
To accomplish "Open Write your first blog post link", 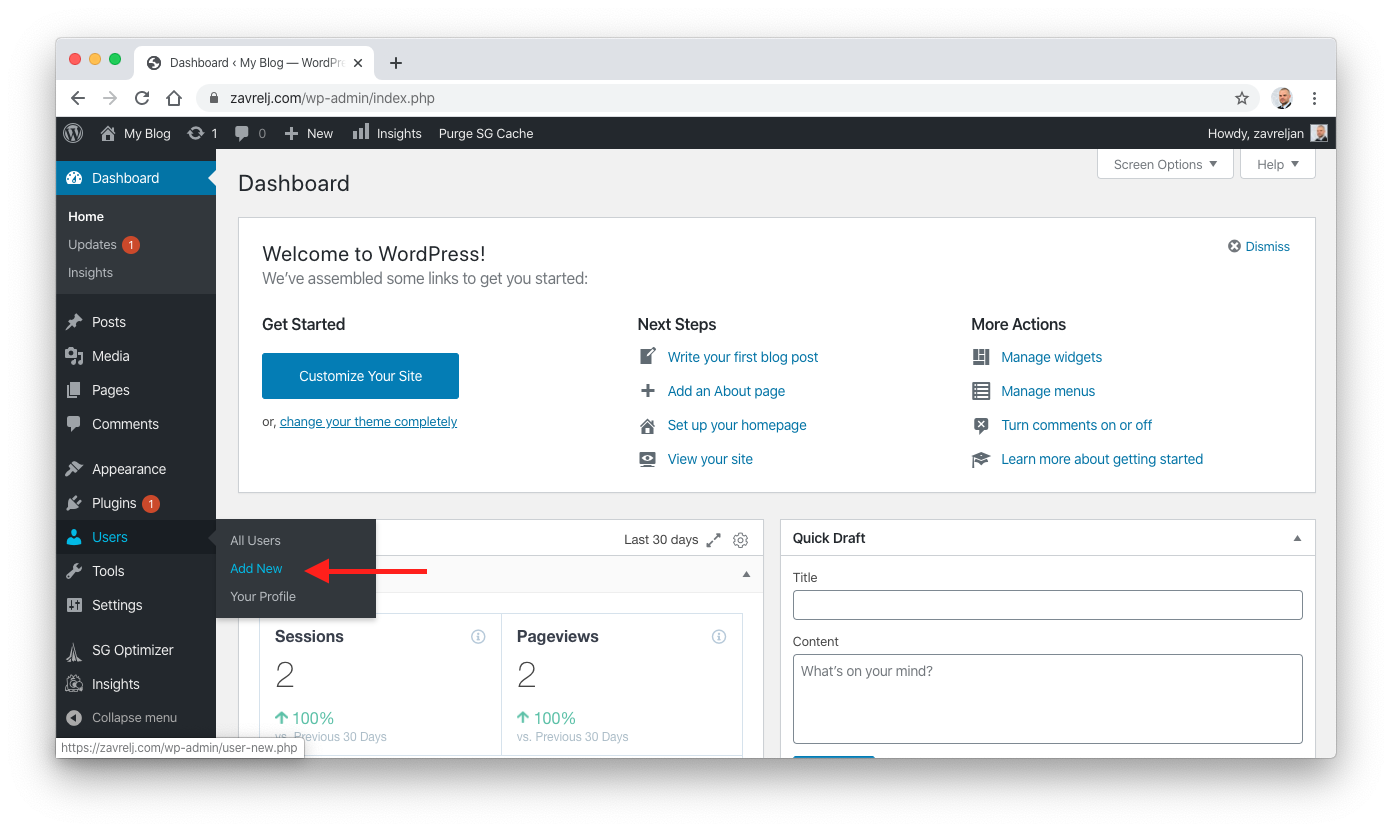I will pyautogui.click(x=743, y=357).
